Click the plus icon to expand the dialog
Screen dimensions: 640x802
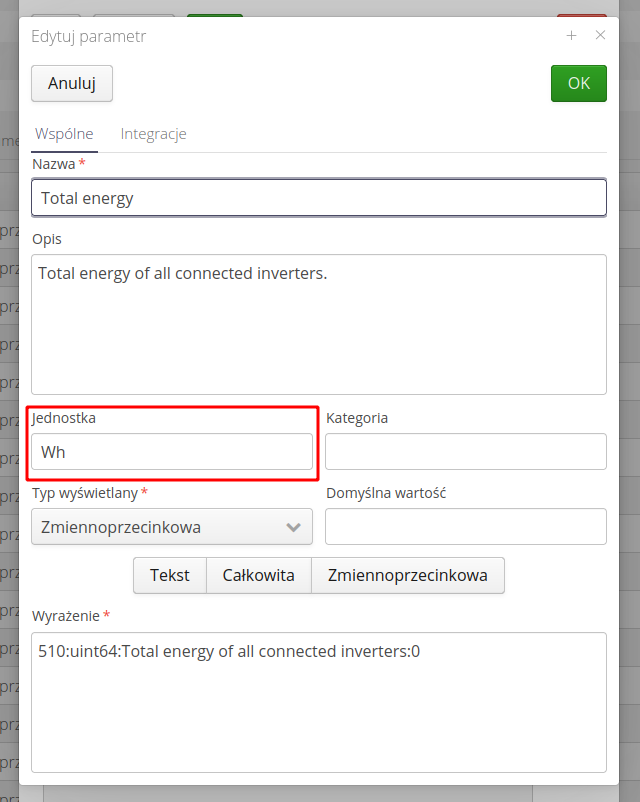[x=571, y=35]
